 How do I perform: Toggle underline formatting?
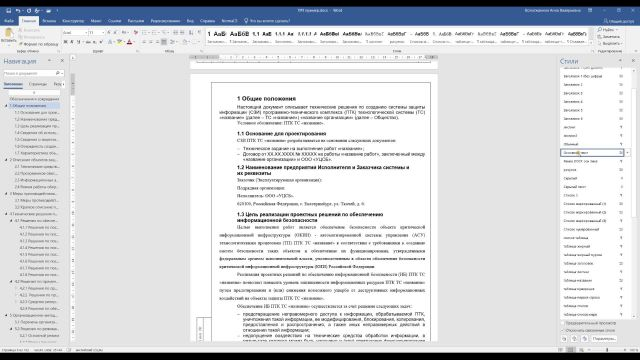(x=78, y=42)
